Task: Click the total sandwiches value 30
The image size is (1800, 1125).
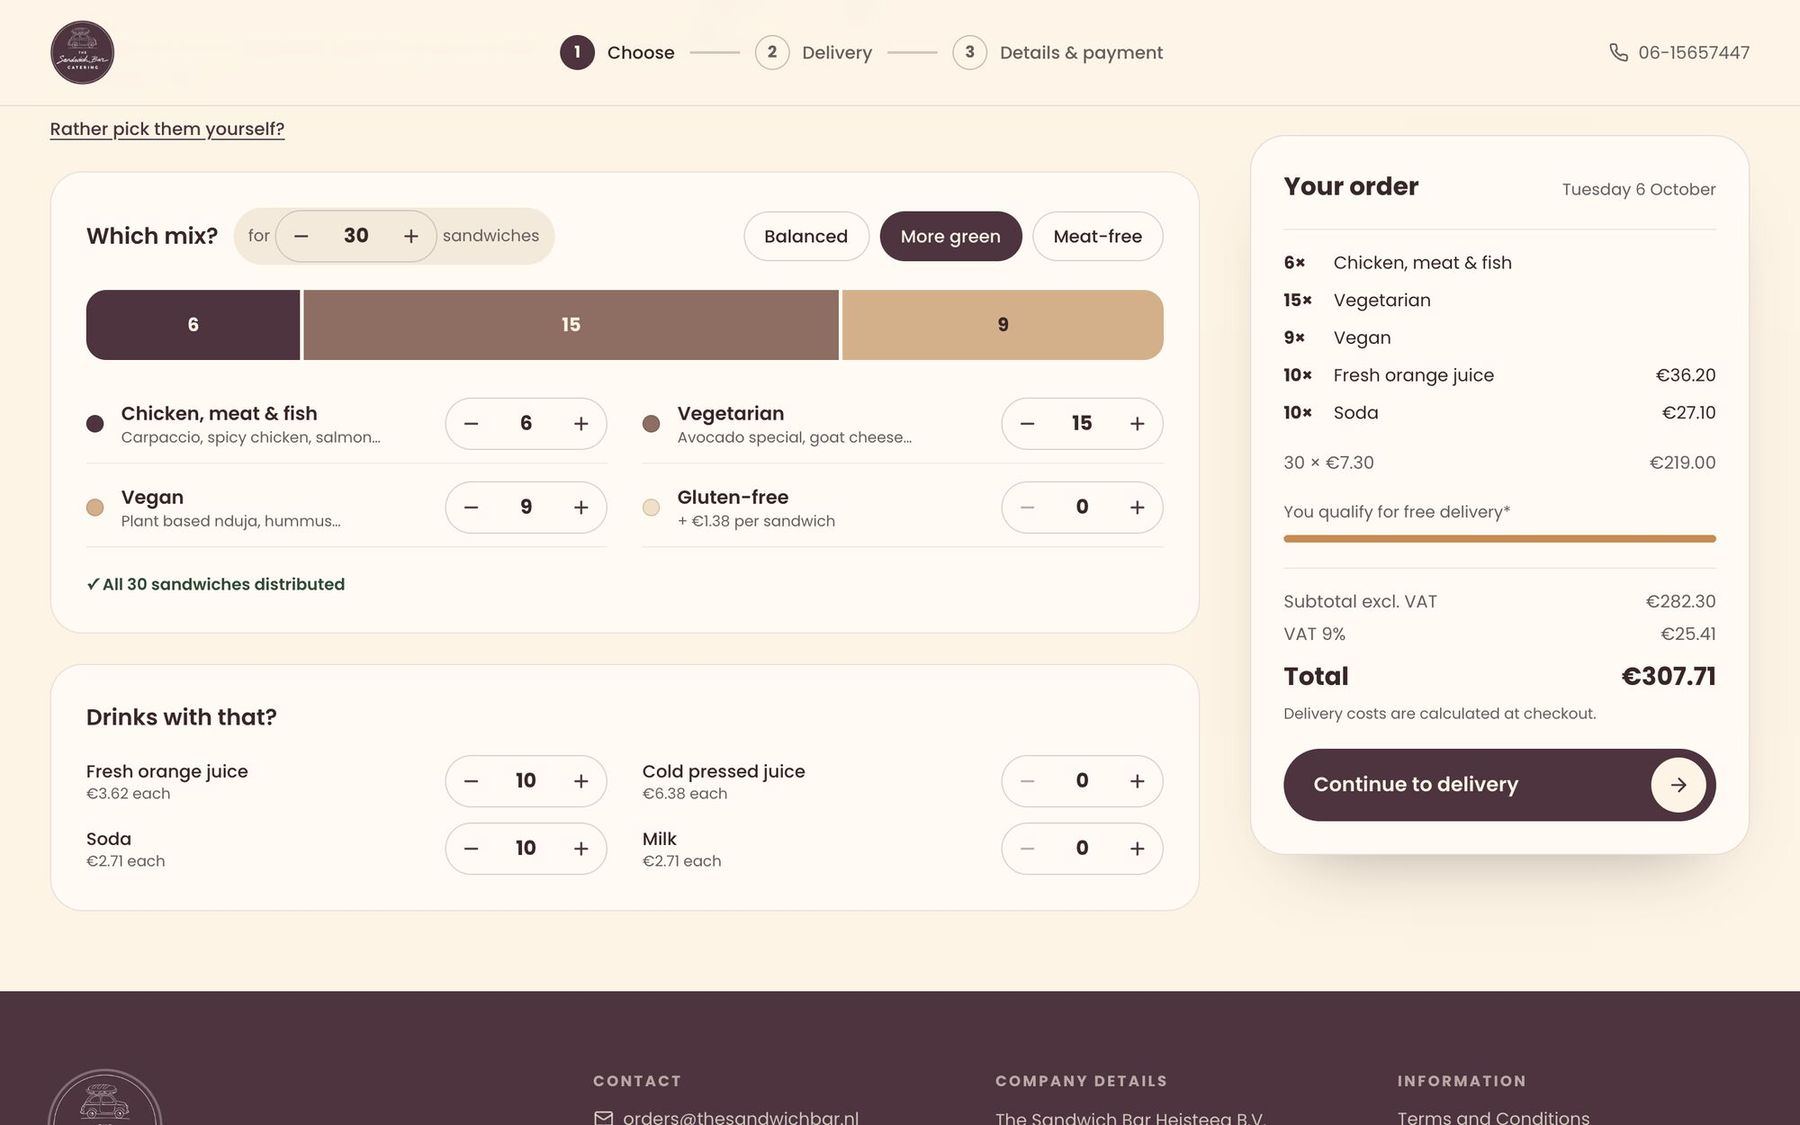Action: pos(356,236)
